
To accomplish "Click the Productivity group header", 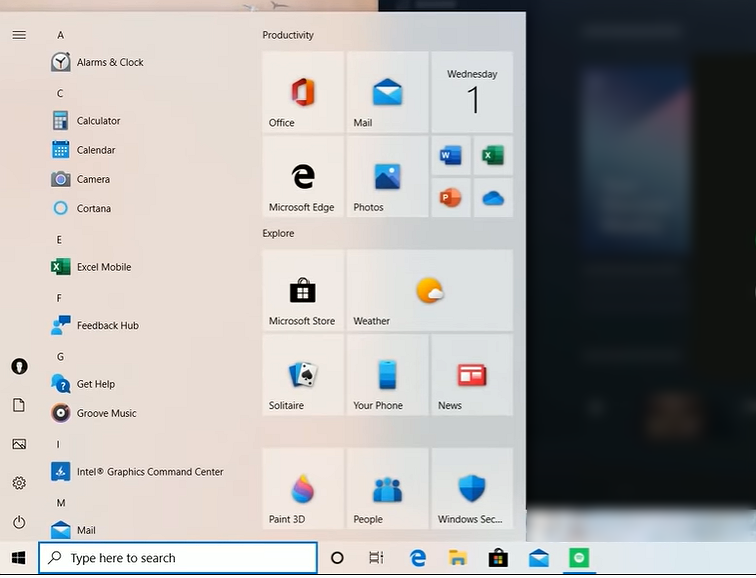I will [288, 35].
